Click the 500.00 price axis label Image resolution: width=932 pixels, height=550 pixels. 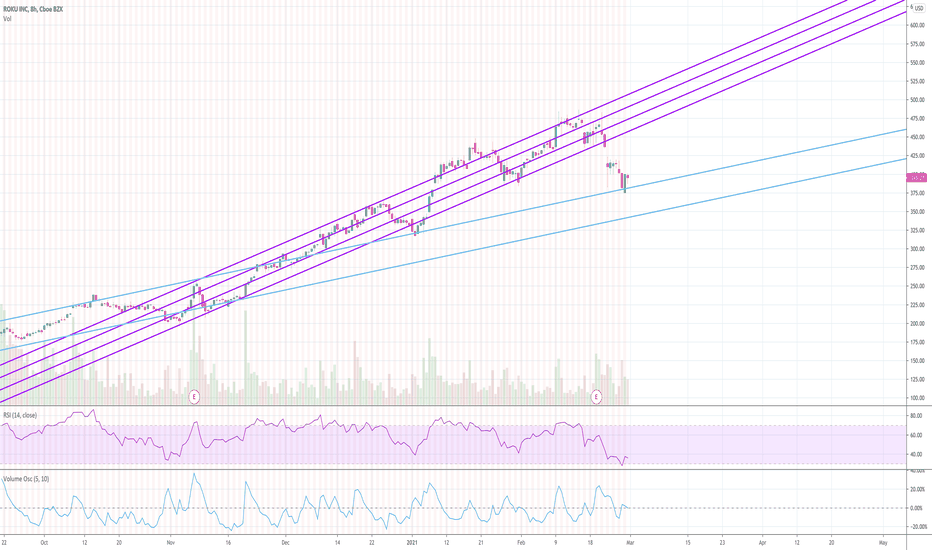click(917, 100)
